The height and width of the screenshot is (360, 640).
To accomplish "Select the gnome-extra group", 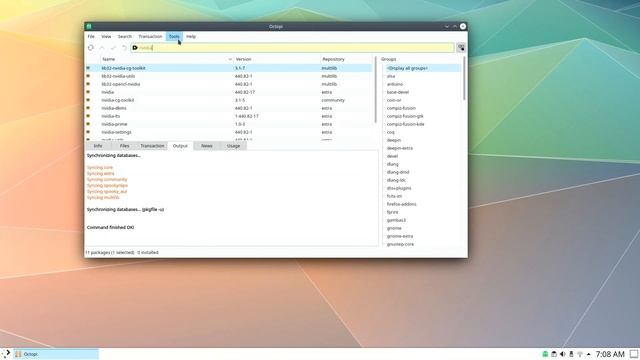I will [x=400, y=236].
